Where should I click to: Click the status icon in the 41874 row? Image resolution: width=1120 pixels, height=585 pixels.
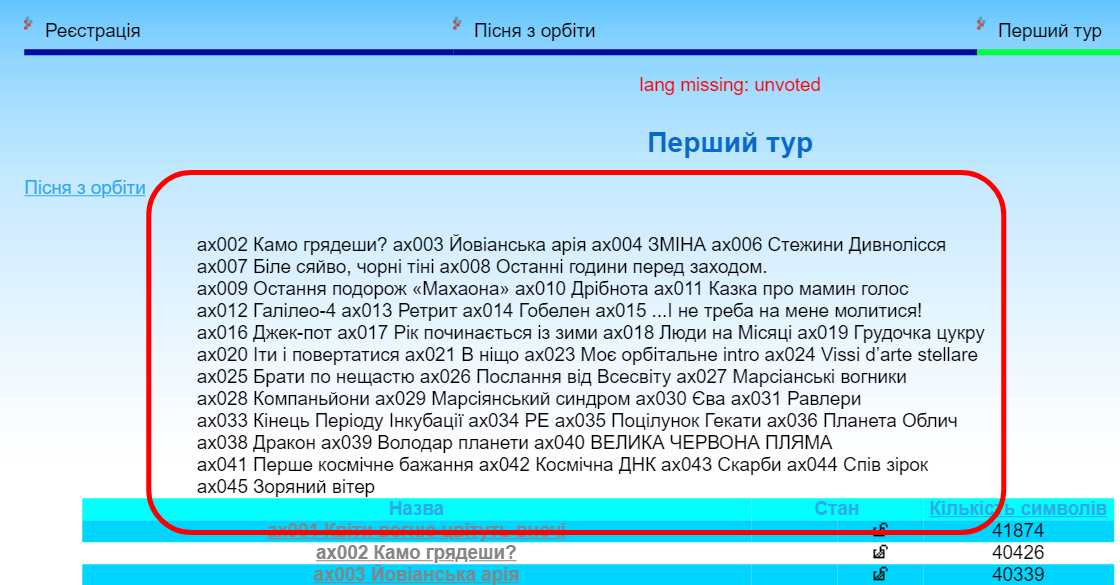click(x=879, y=532)
